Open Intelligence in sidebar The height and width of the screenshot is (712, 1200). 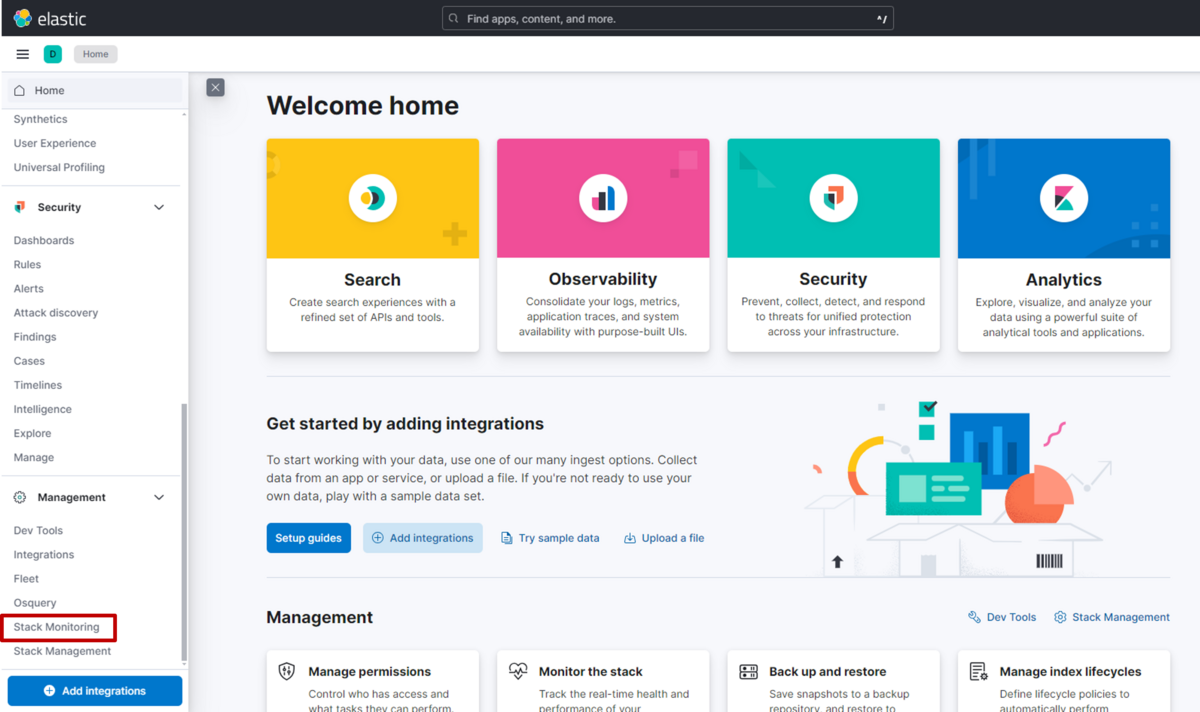pyautogui.click(x=43, y=409)
